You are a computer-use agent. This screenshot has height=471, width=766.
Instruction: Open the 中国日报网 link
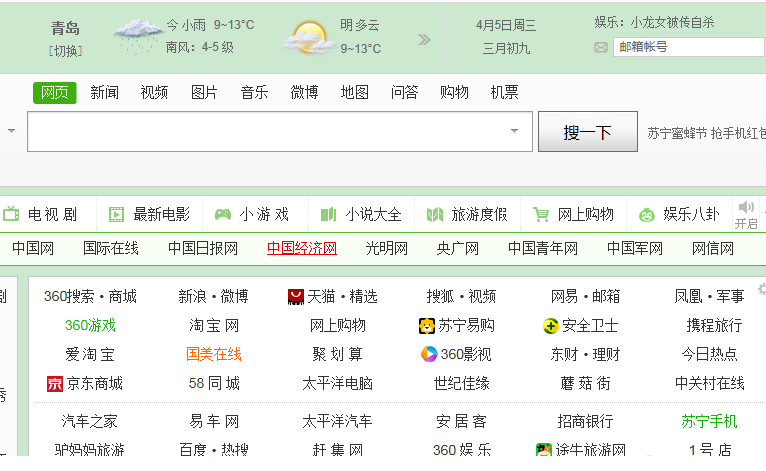(203, 249)
